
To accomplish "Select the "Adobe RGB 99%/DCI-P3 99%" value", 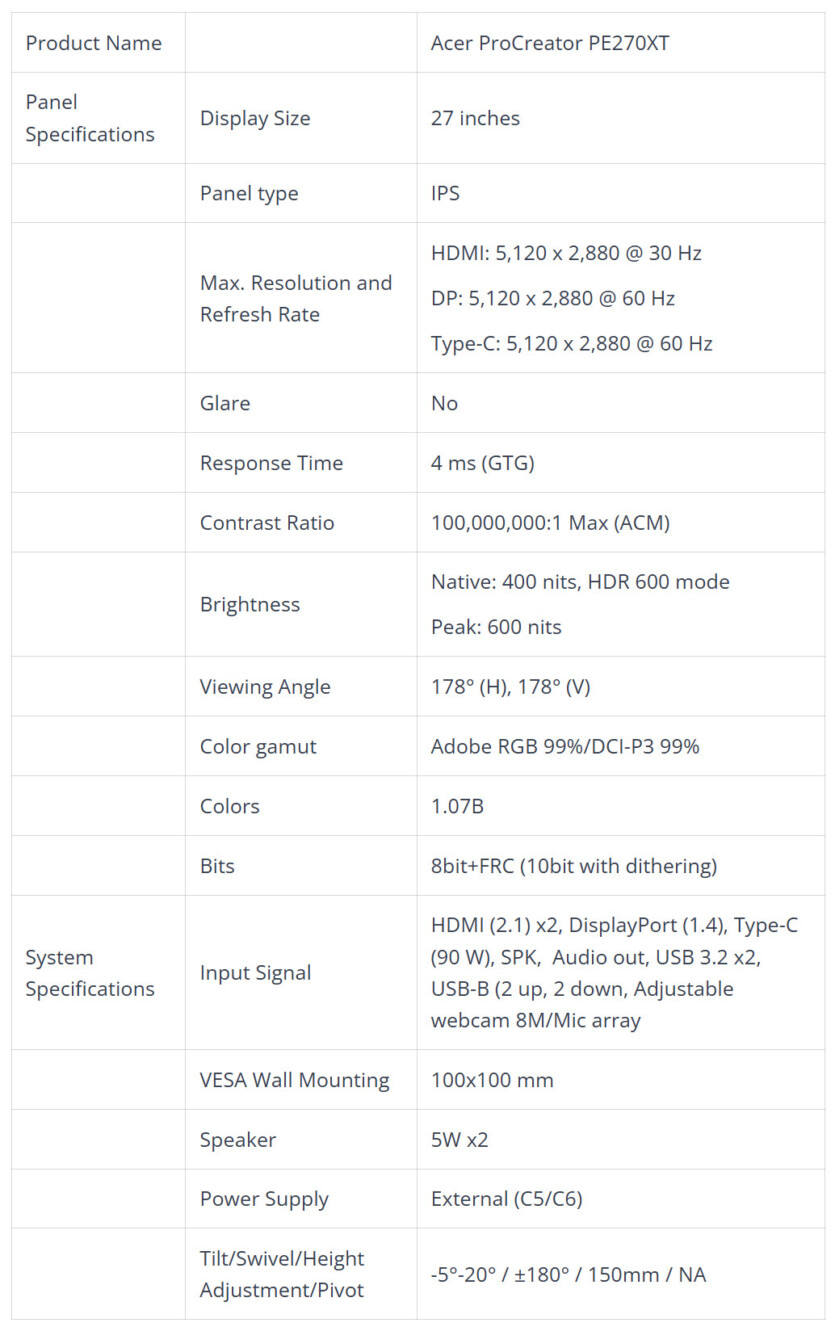I will pos(564,747).
